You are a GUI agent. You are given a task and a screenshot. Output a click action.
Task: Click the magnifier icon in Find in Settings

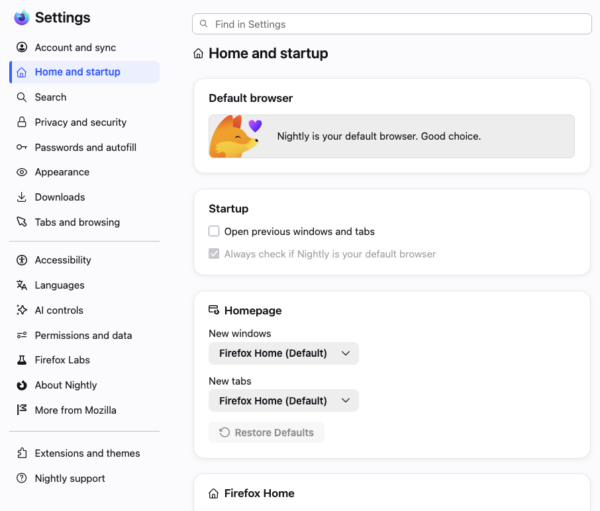204,24
